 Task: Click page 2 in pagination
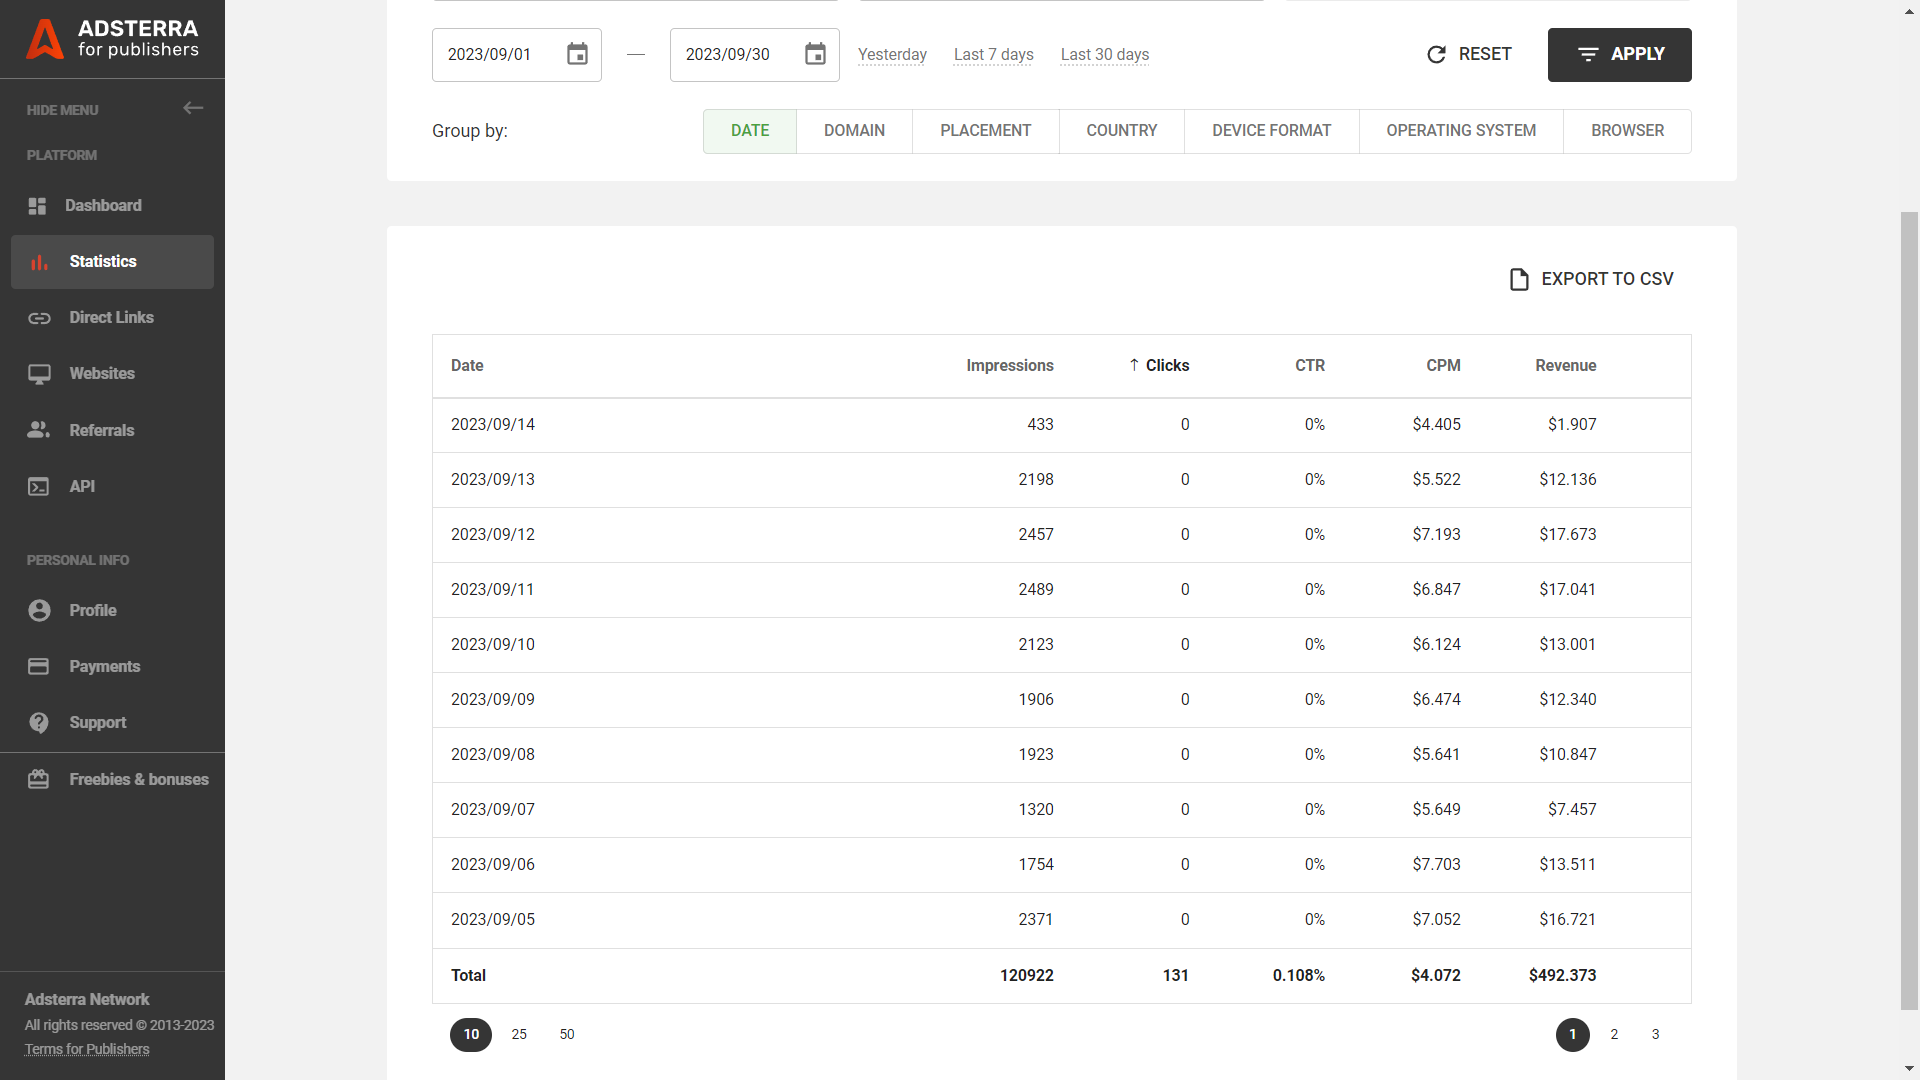point(1613,1034)
